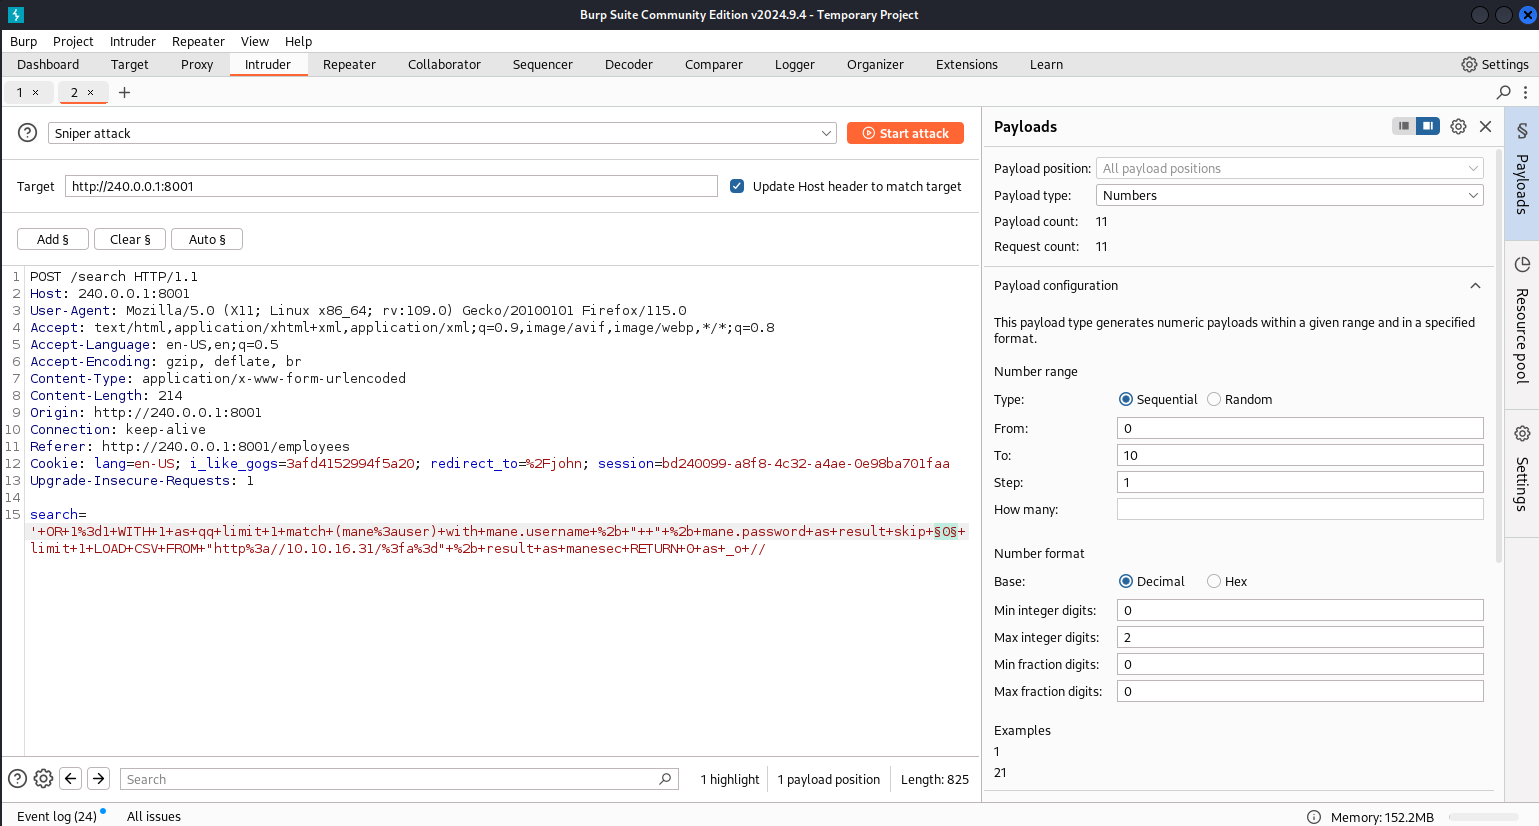Go to previous search match arrow

click(x=70, y=778)
